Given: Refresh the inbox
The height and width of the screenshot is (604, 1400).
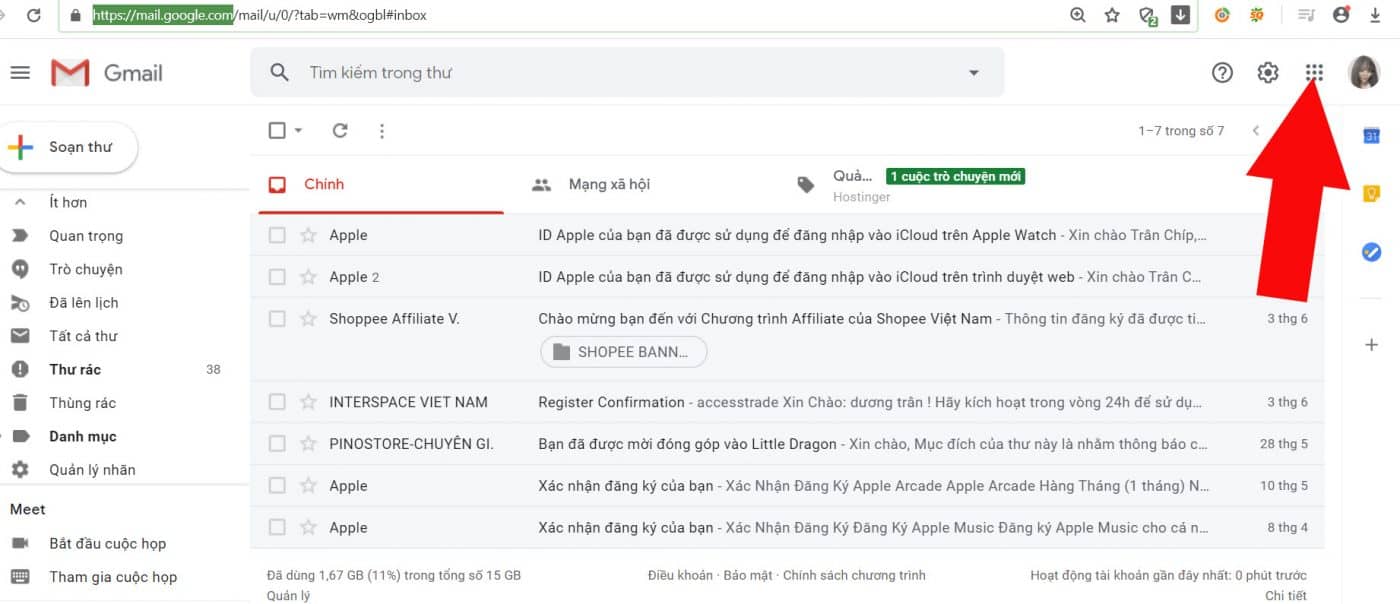Looking at the screenshot, I should [x=340, y=130].
